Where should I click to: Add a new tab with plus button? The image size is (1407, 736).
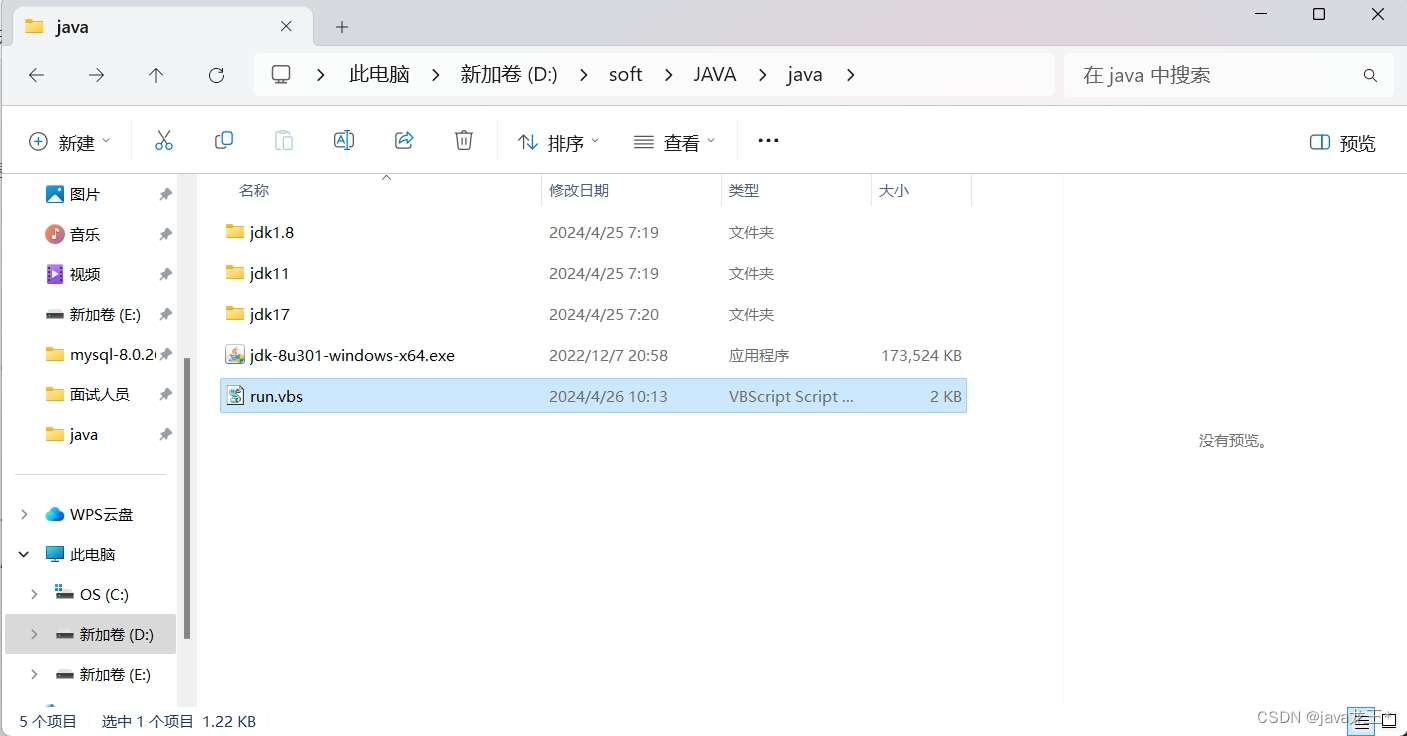tap(342, 27)
